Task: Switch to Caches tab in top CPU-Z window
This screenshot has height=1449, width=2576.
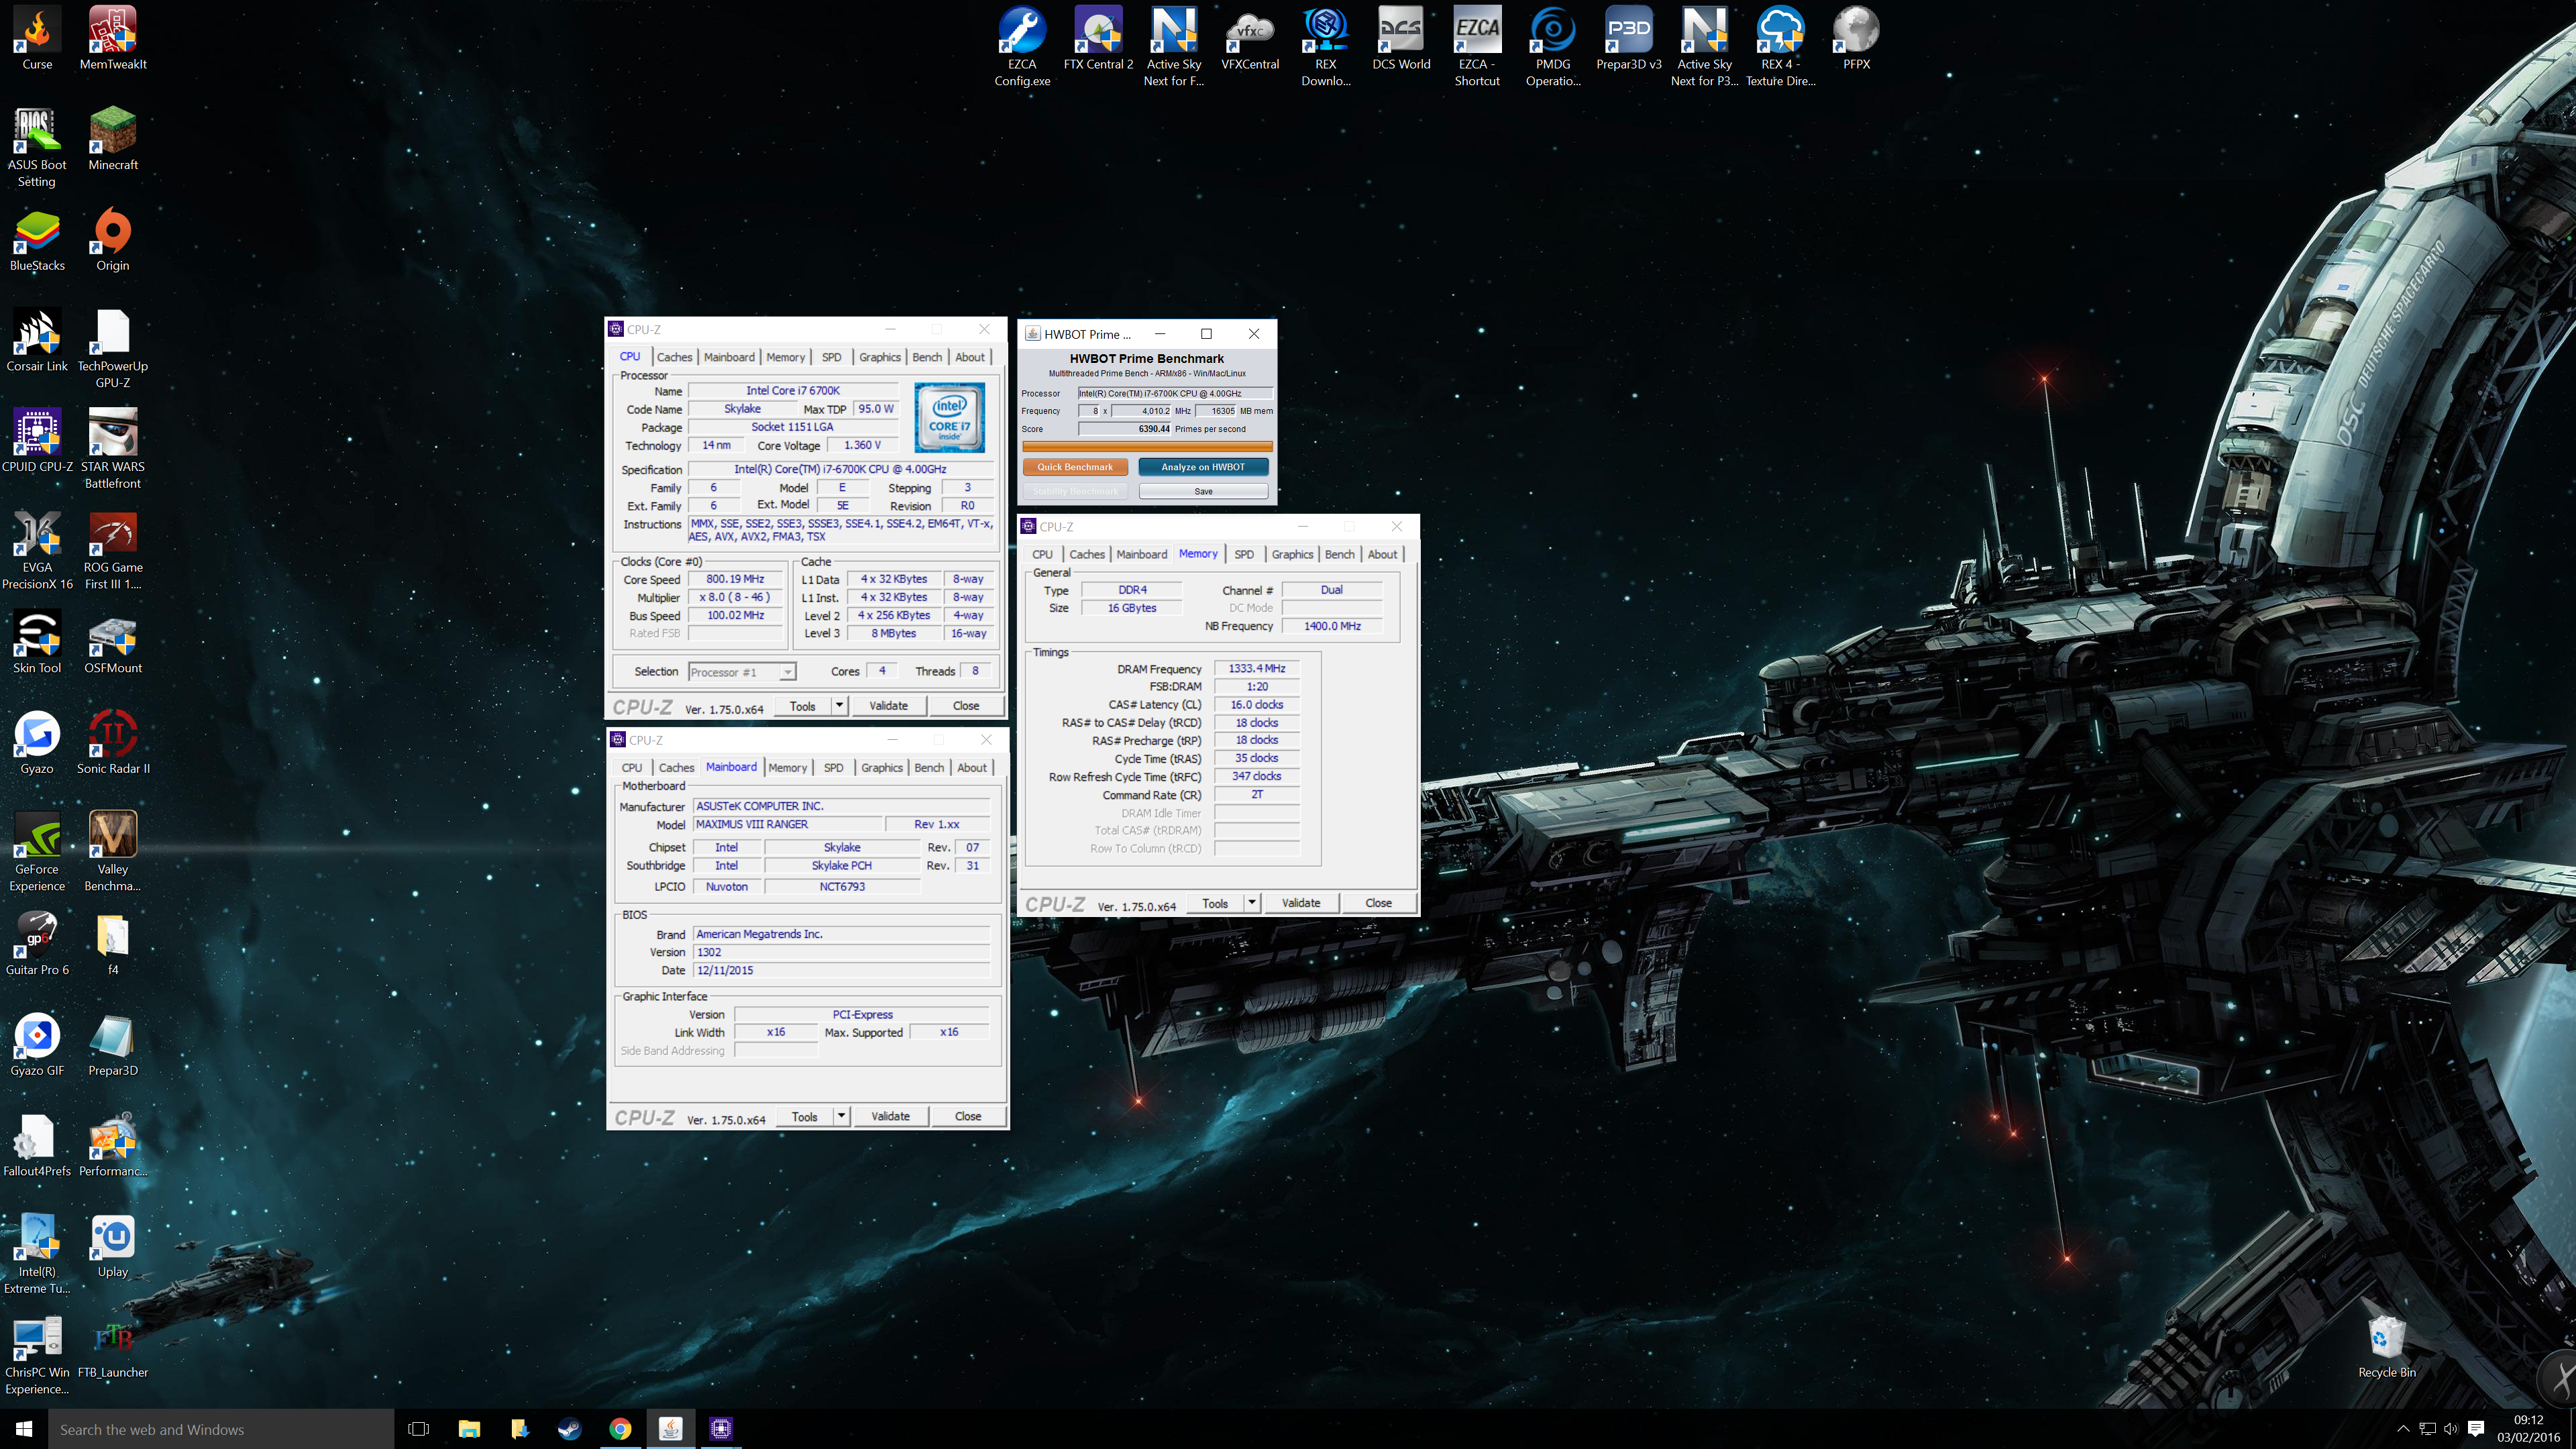Action: 674,357
